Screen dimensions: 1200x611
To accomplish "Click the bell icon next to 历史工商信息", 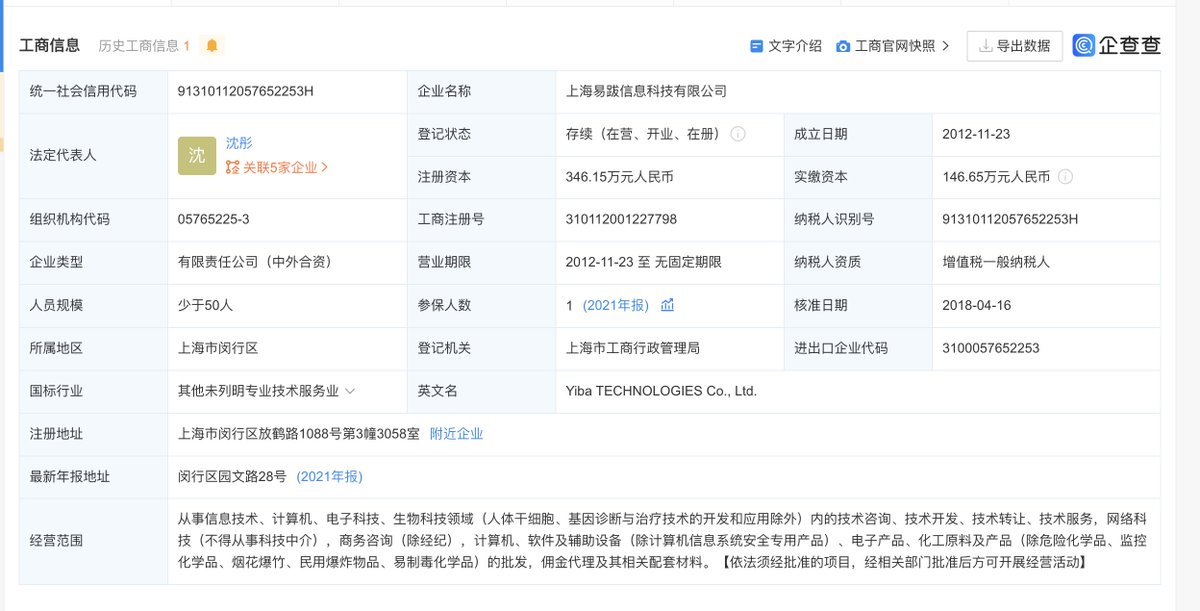I will pyautogui.click(x=212, y=44).
